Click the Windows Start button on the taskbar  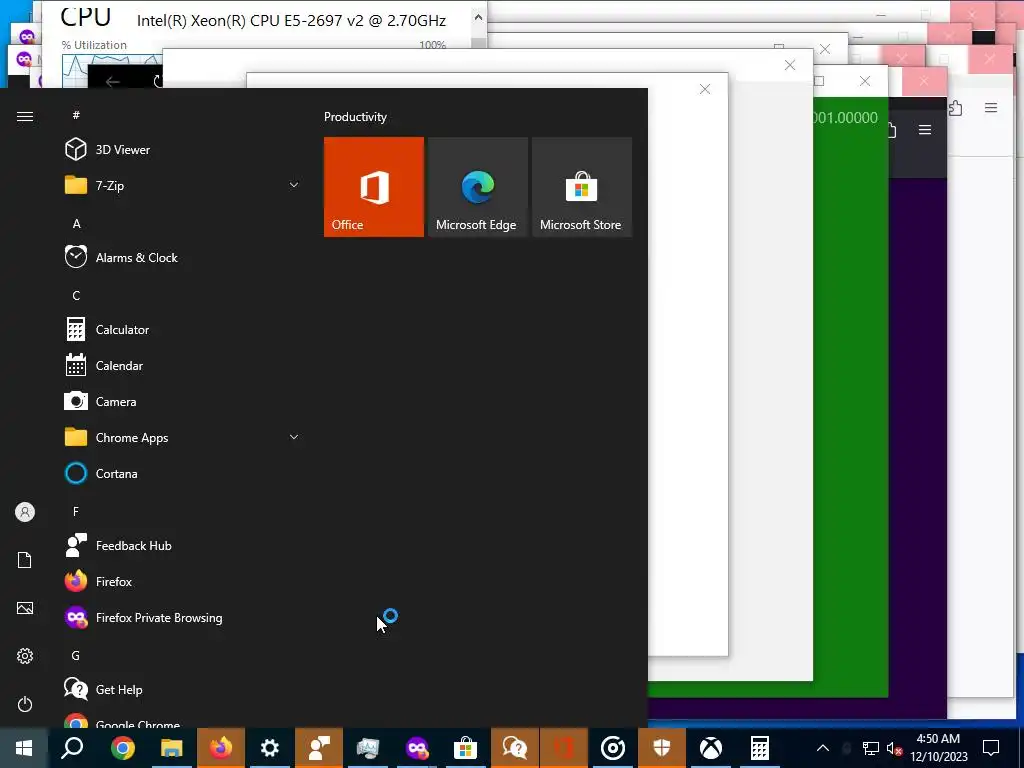pos(24,748)
